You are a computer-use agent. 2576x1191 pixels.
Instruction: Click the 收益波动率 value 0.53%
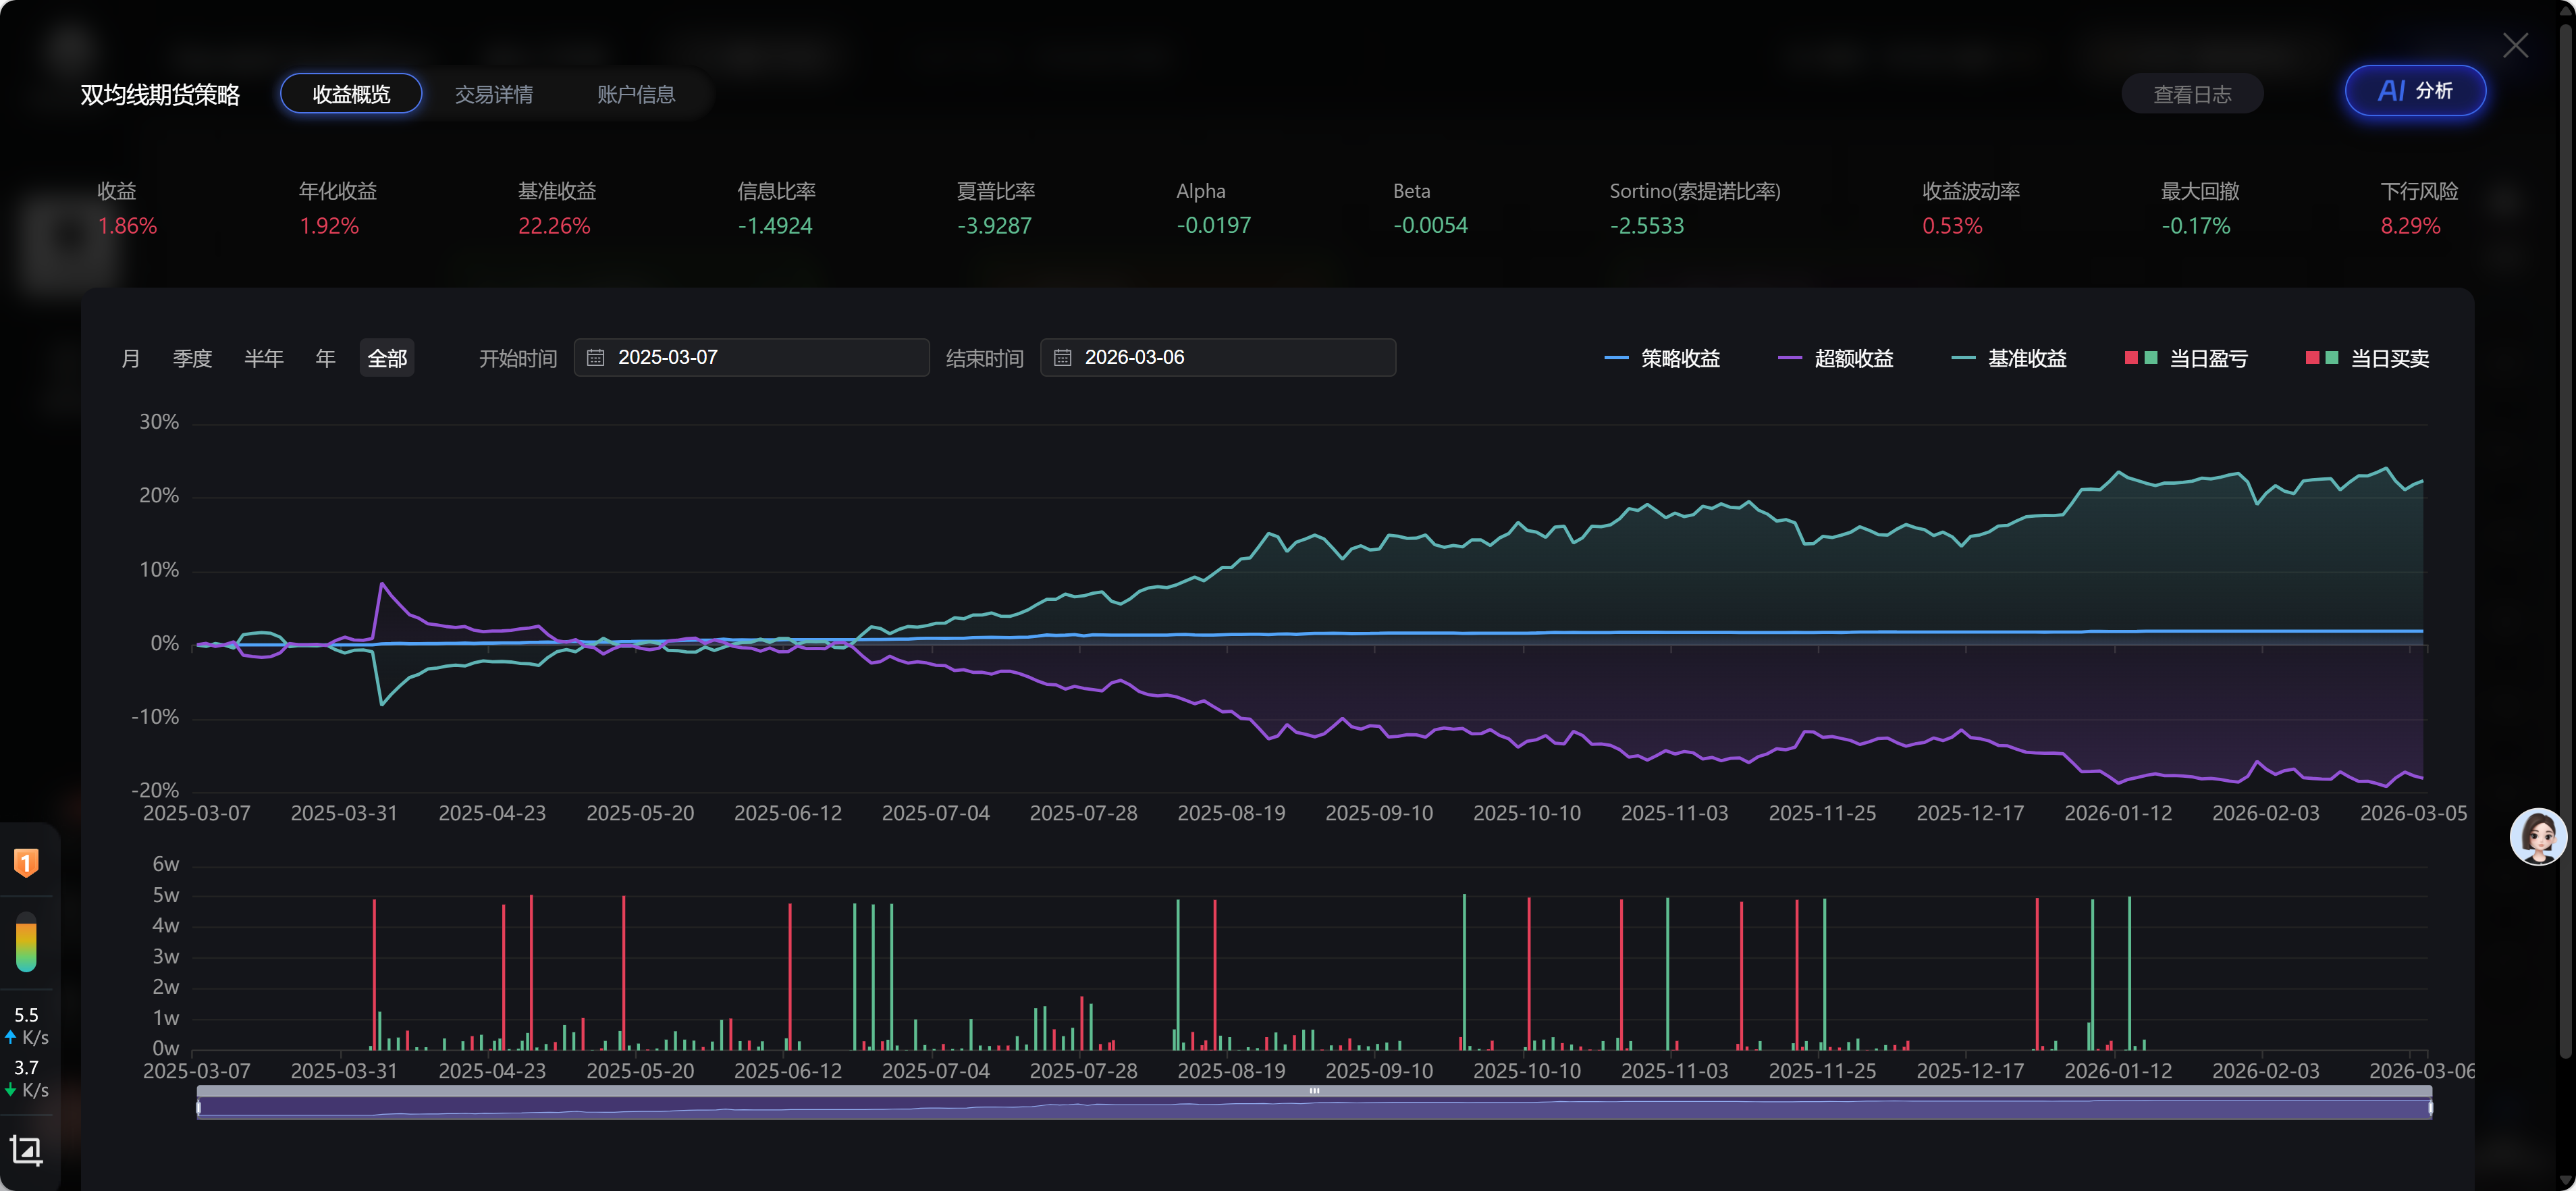coord(1952,226)
